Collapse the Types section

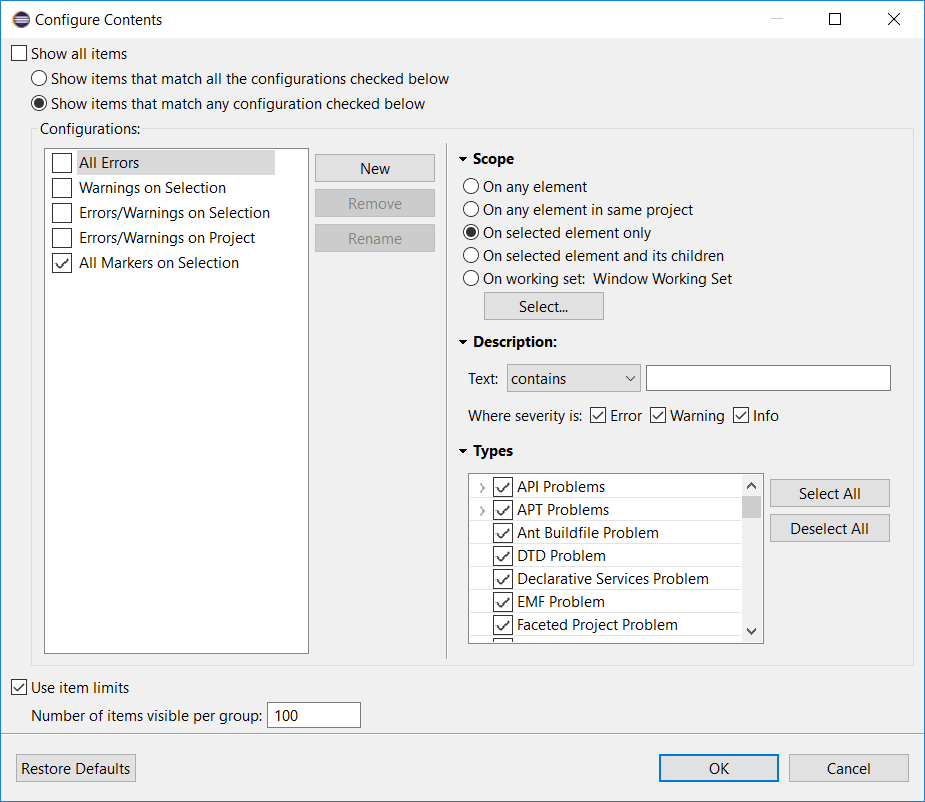point(463,451)
